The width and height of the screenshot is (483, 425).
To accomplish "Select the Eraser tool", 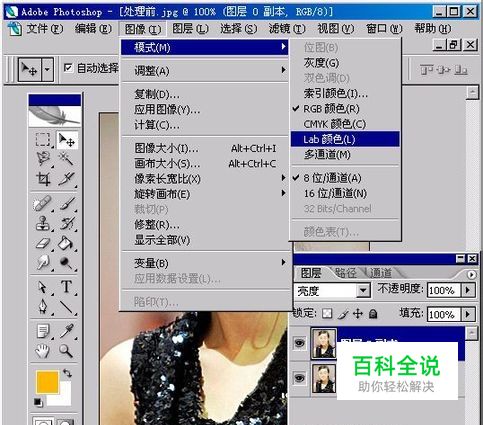I will point(43,243).
